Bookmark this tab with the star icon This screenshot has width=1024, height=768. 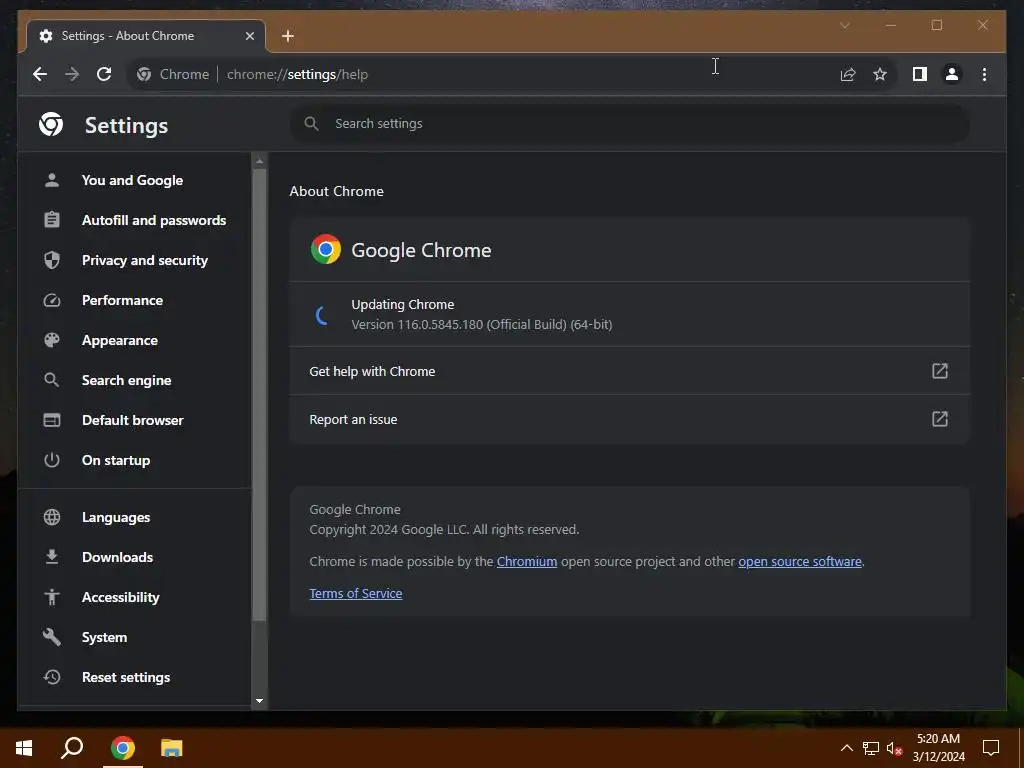click(x=880, y=74)
